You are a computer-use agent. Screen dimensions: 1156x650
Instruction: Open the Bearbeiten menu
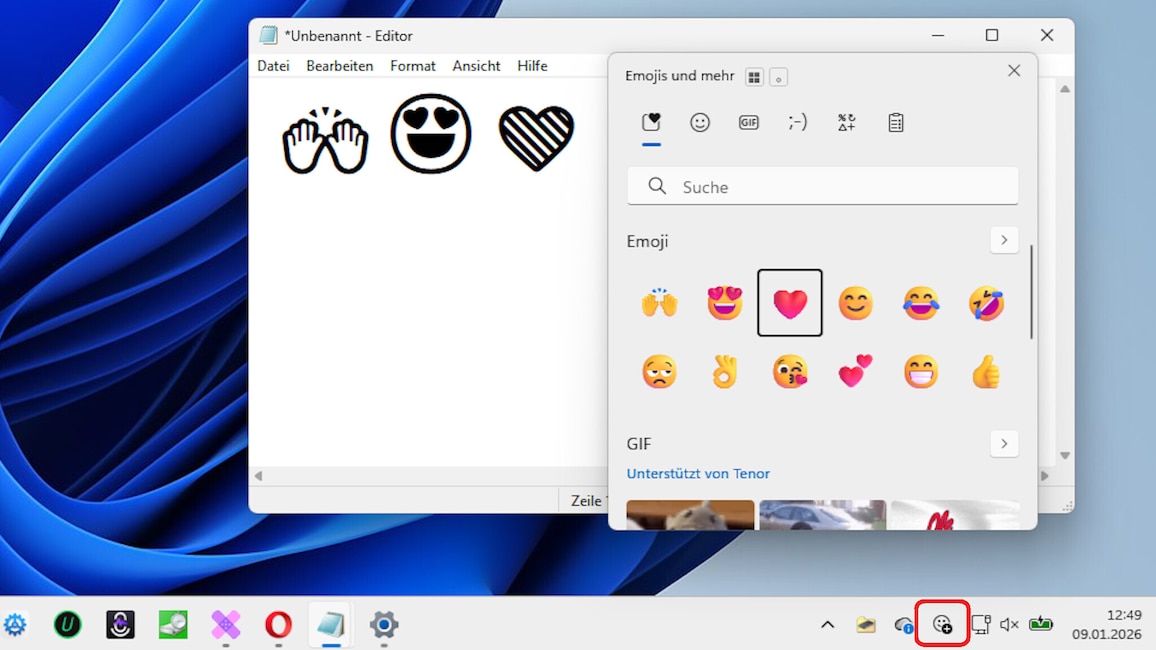pos(340,66)
